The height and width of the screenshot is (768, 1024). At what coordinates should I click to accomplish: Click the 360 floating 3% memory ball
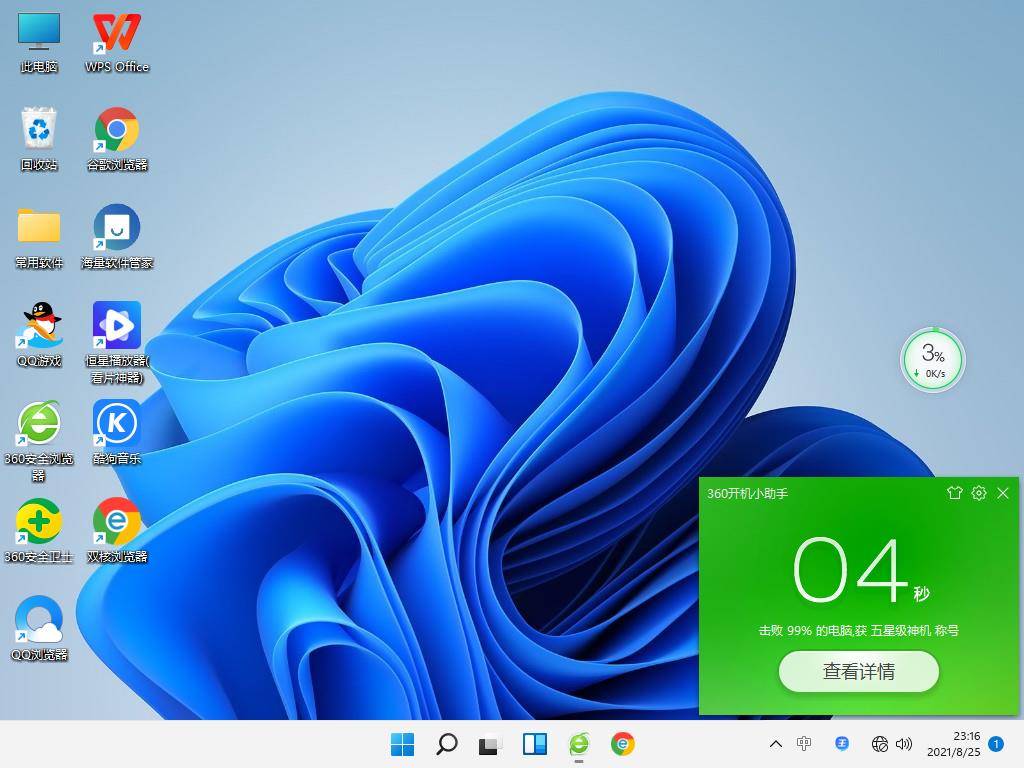point(932,360)
